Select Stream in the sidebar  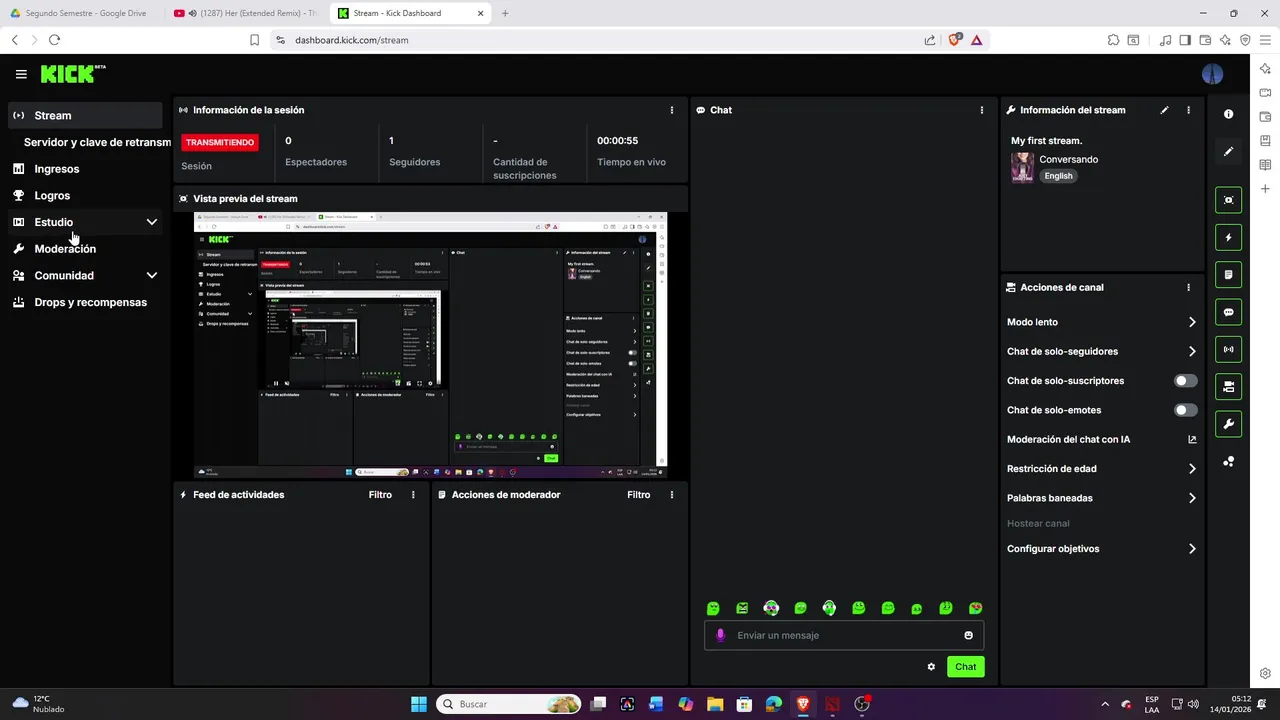click(x=85, y=115)
